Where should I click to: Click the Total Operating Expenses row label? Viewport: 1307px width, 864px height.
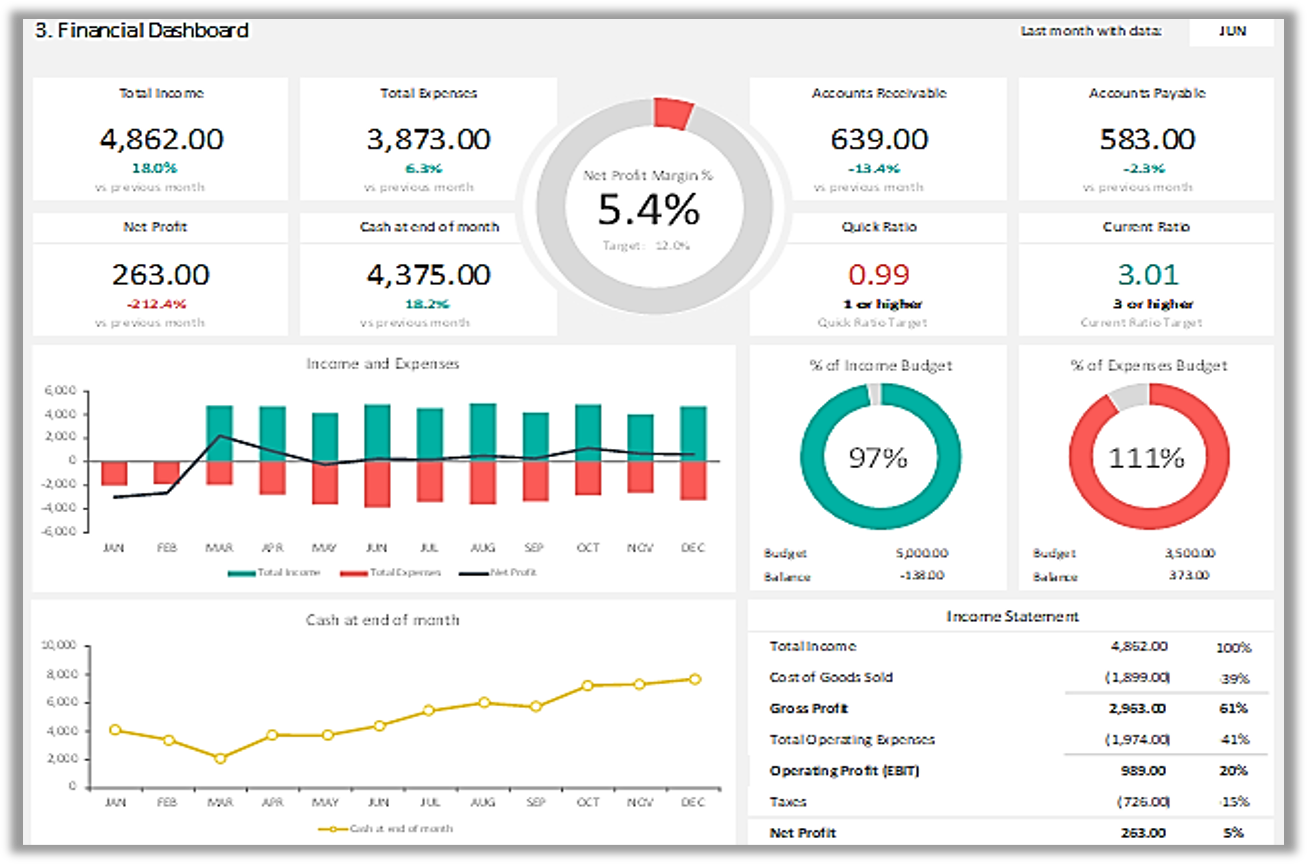click(852, 740)
